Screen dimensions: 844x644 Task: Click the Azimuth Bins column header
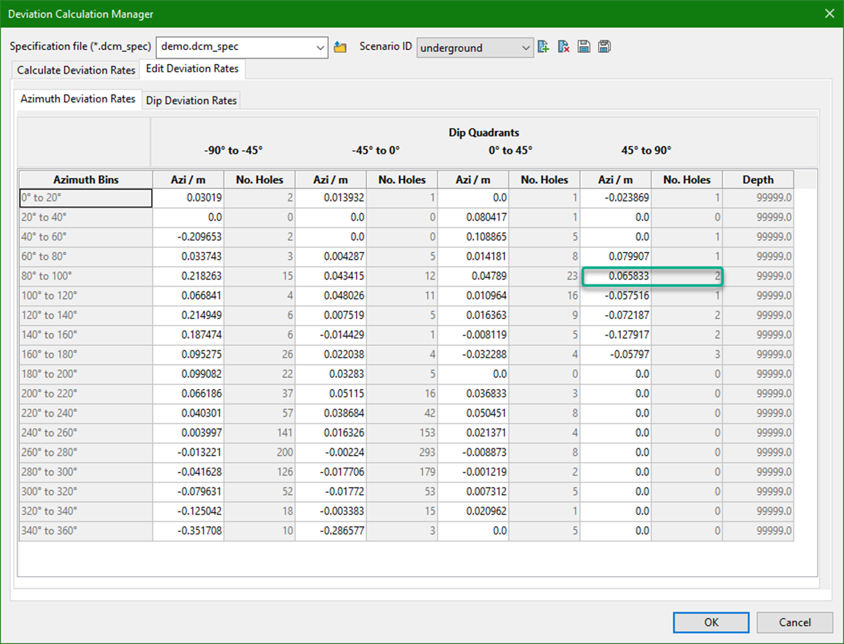point(85,180)
